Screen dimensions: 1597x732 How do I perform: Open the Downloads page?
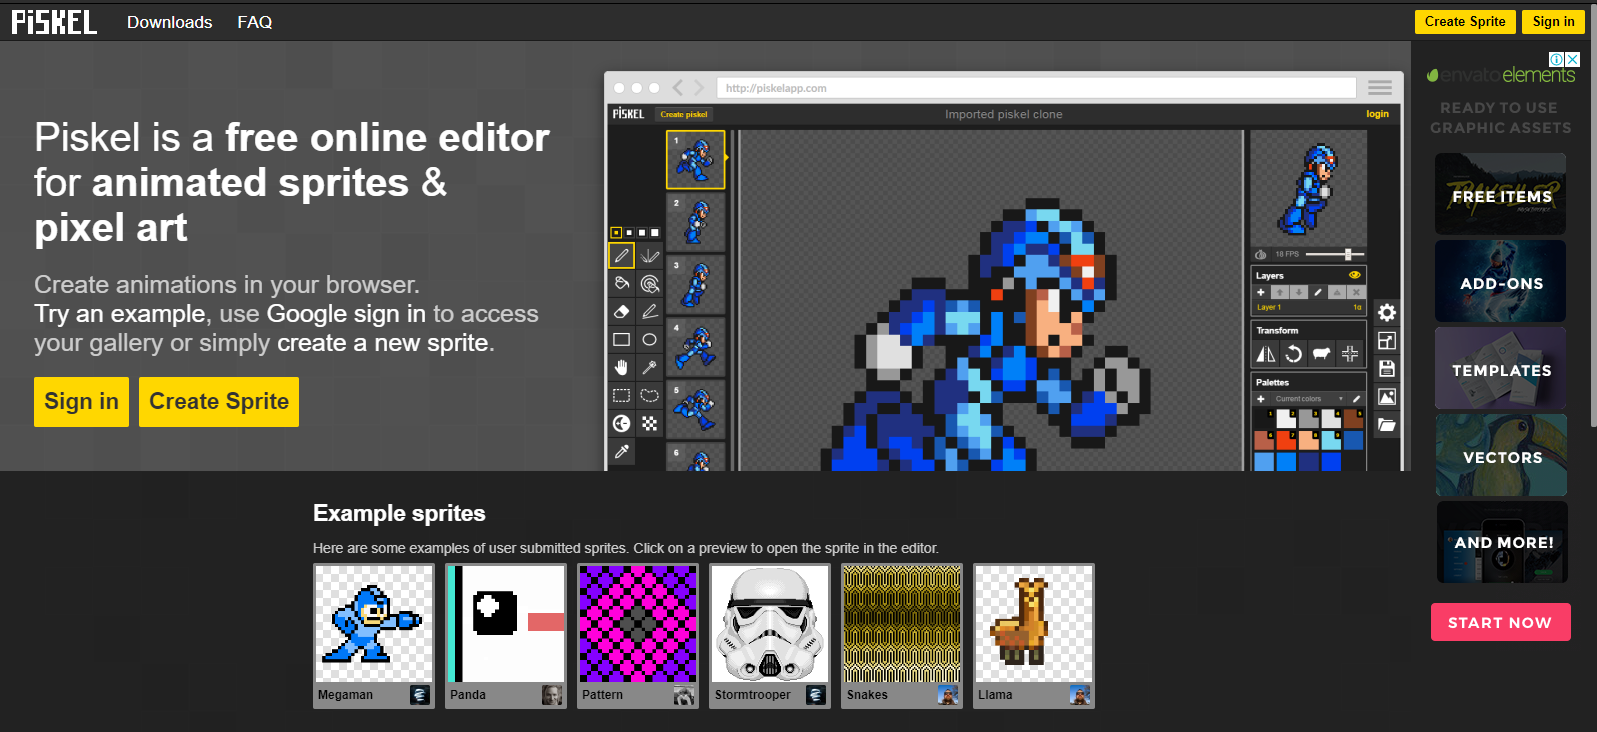[169, 22]
